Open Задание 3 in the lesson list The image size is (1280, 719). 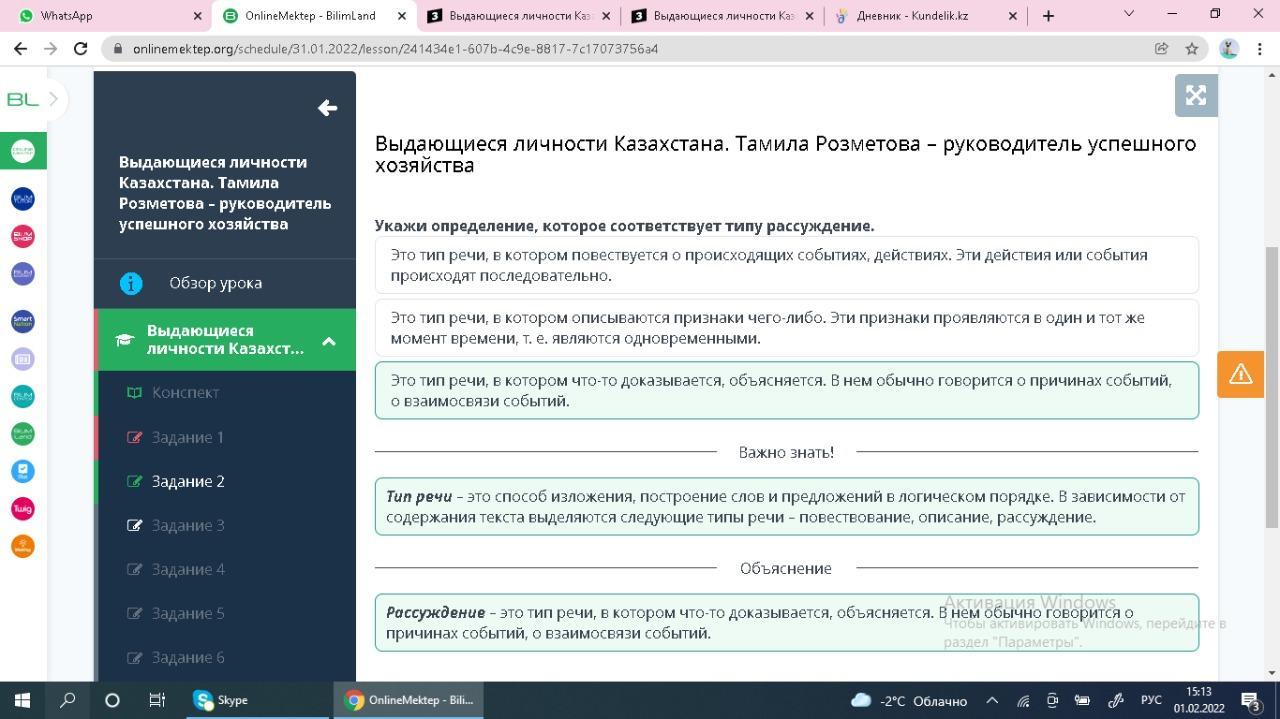(x=188, y=525)
